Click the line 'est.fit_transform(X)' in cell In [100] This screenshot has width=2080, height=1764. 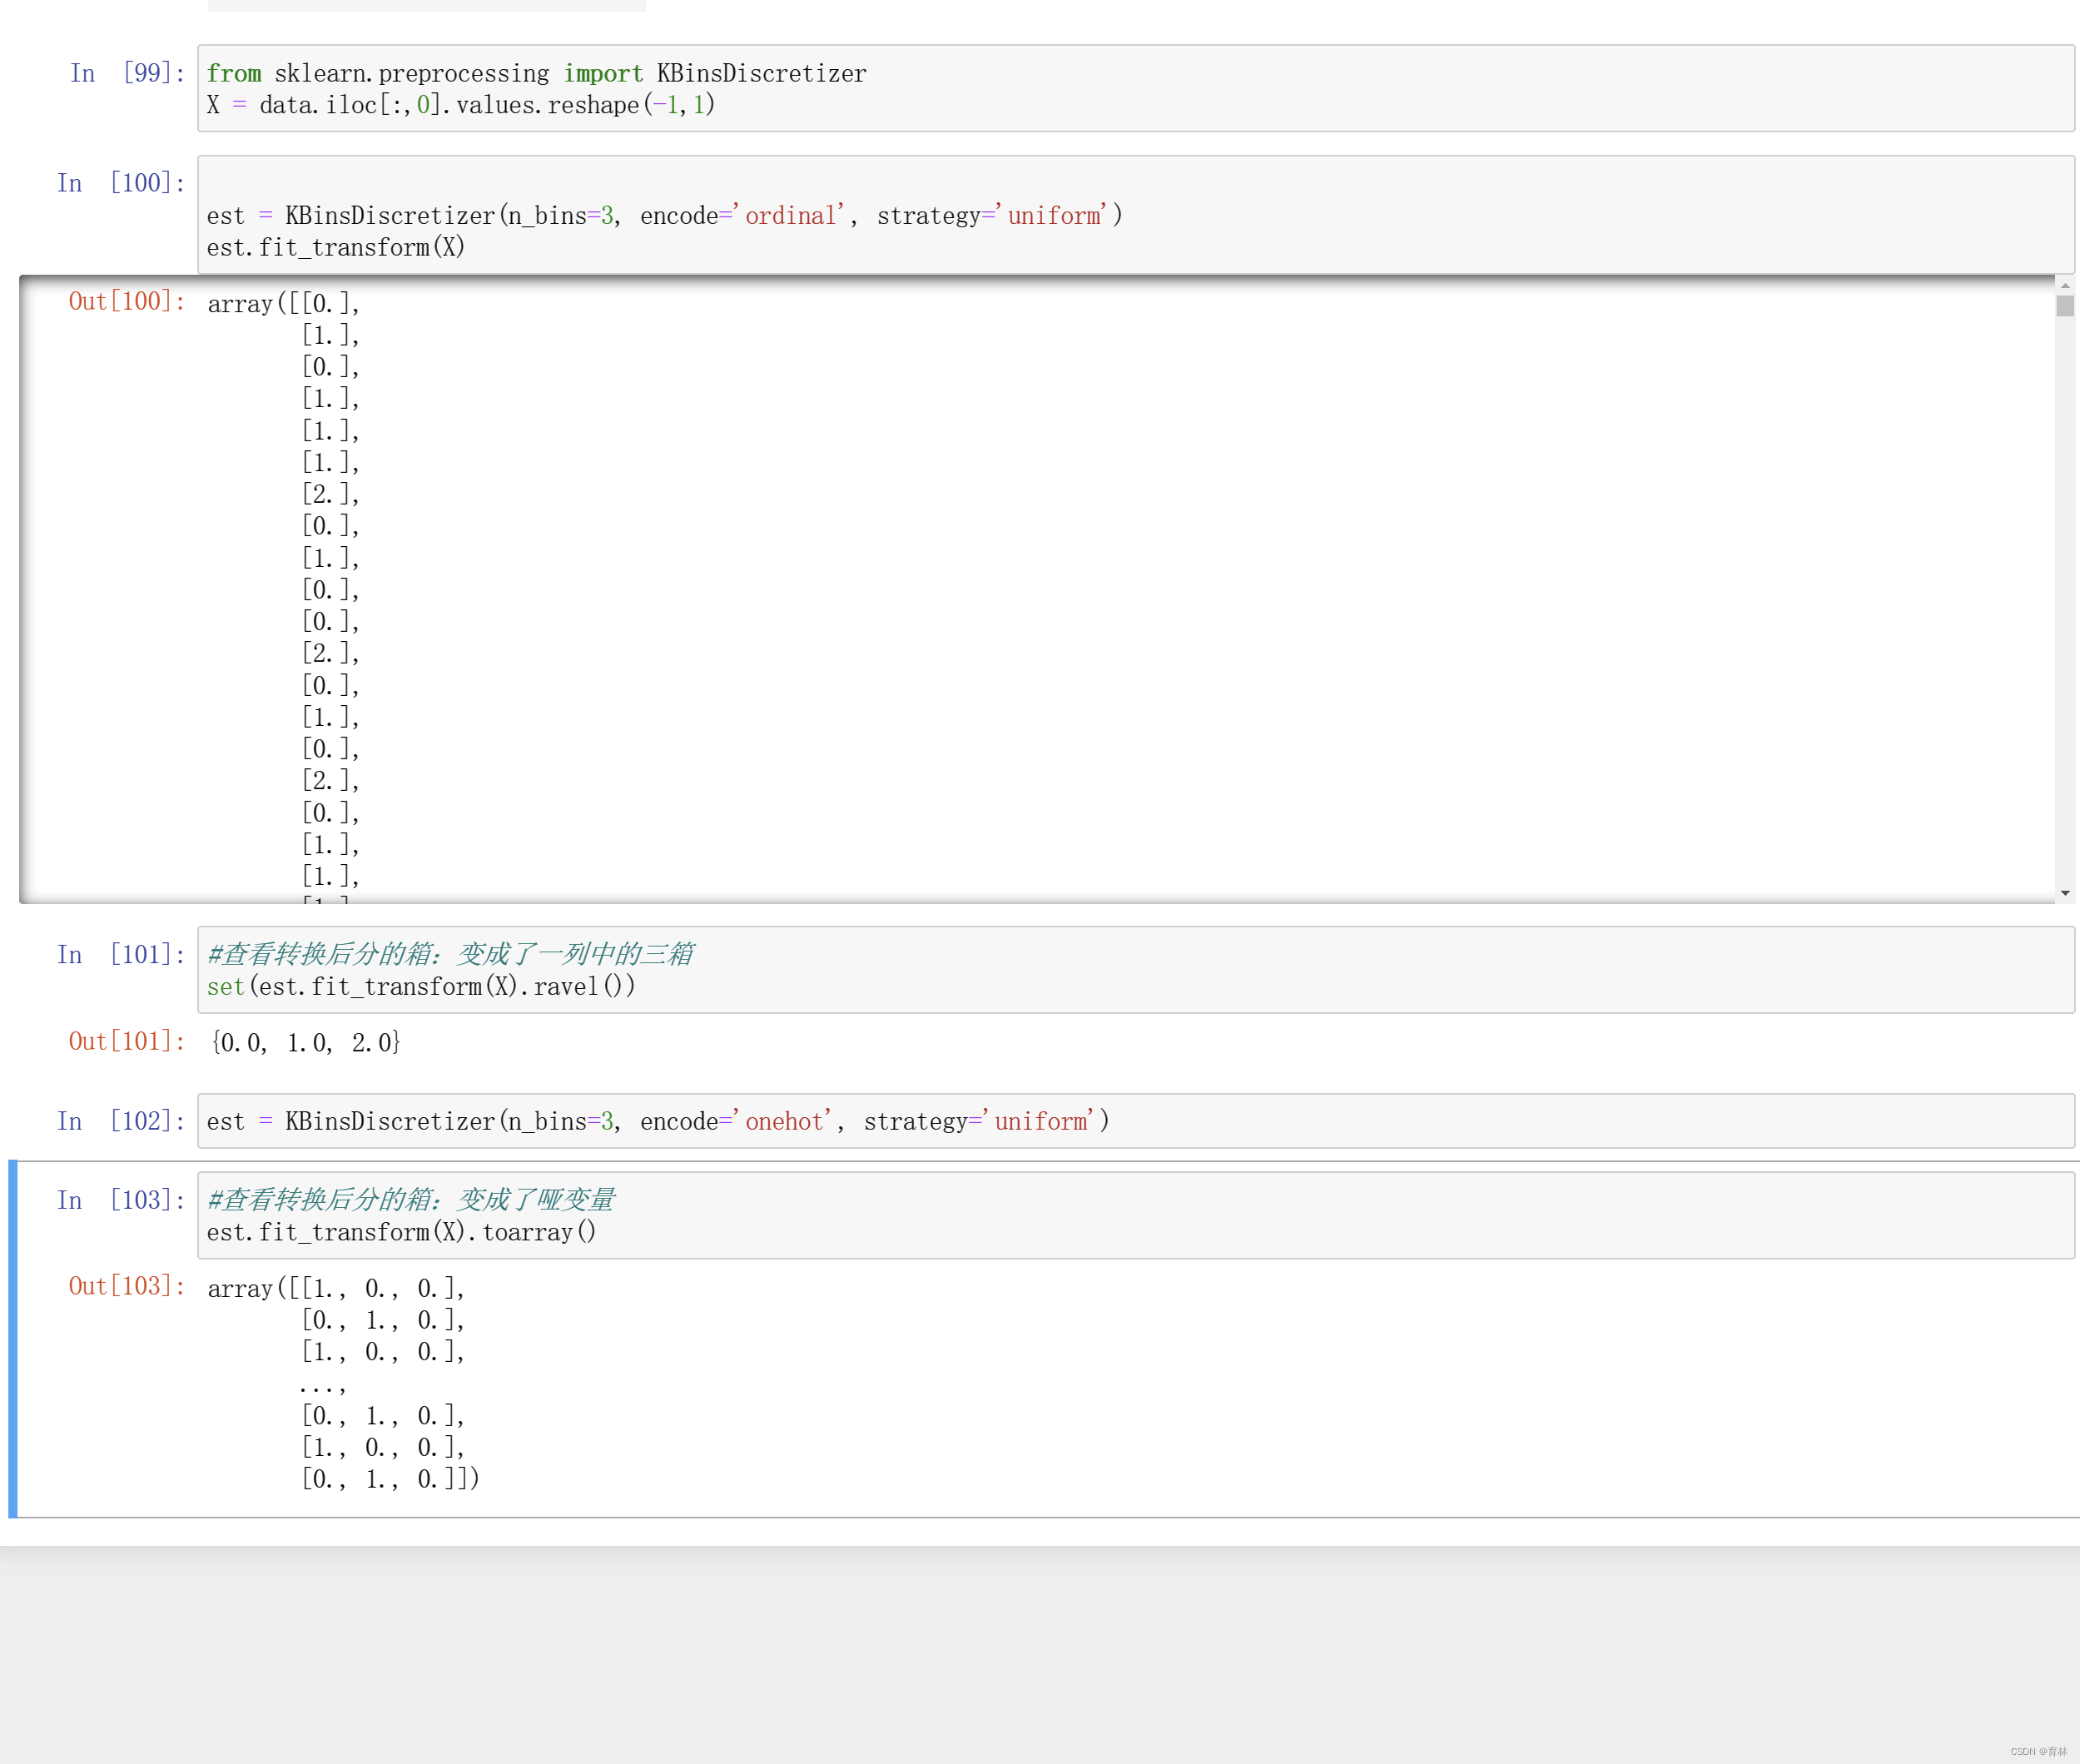point(336,247)
